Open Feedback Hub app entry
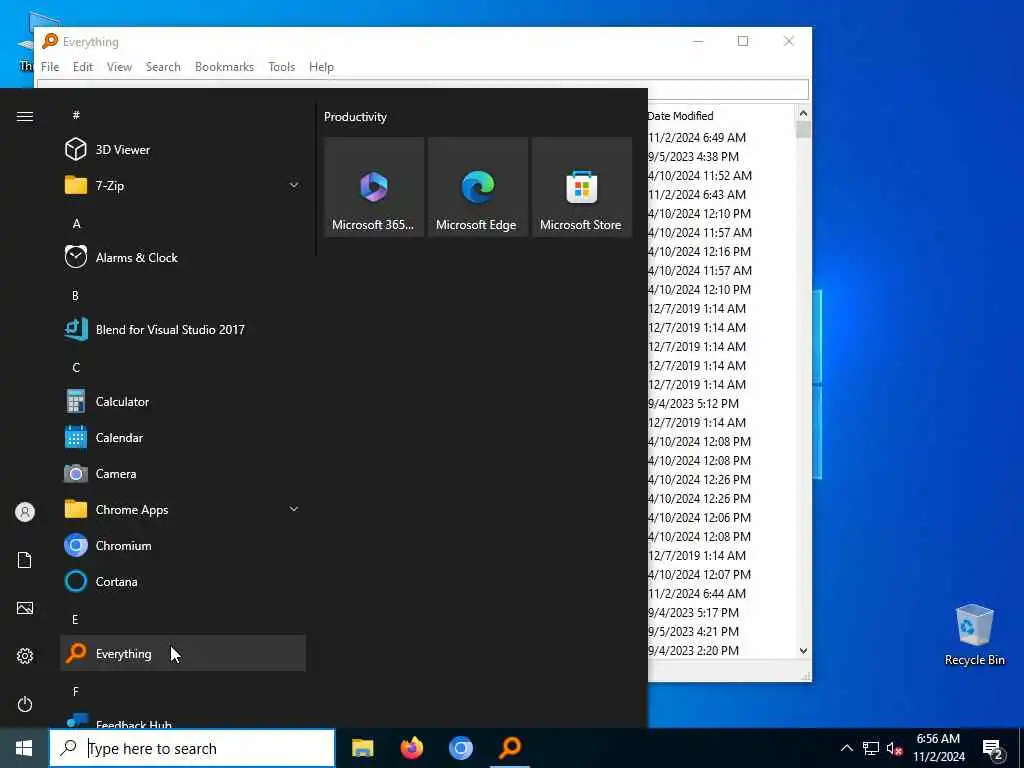This screenshot has height=768, width=1024. click(x=183, y=721)
